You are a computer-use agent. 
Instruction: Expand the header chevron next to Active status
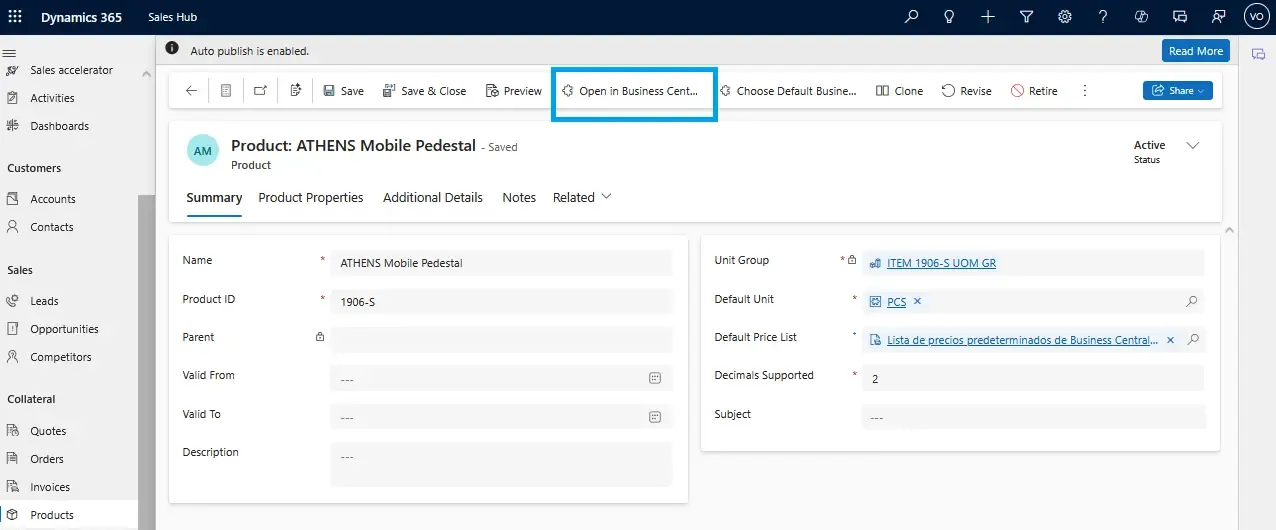tap(1192, 146)
